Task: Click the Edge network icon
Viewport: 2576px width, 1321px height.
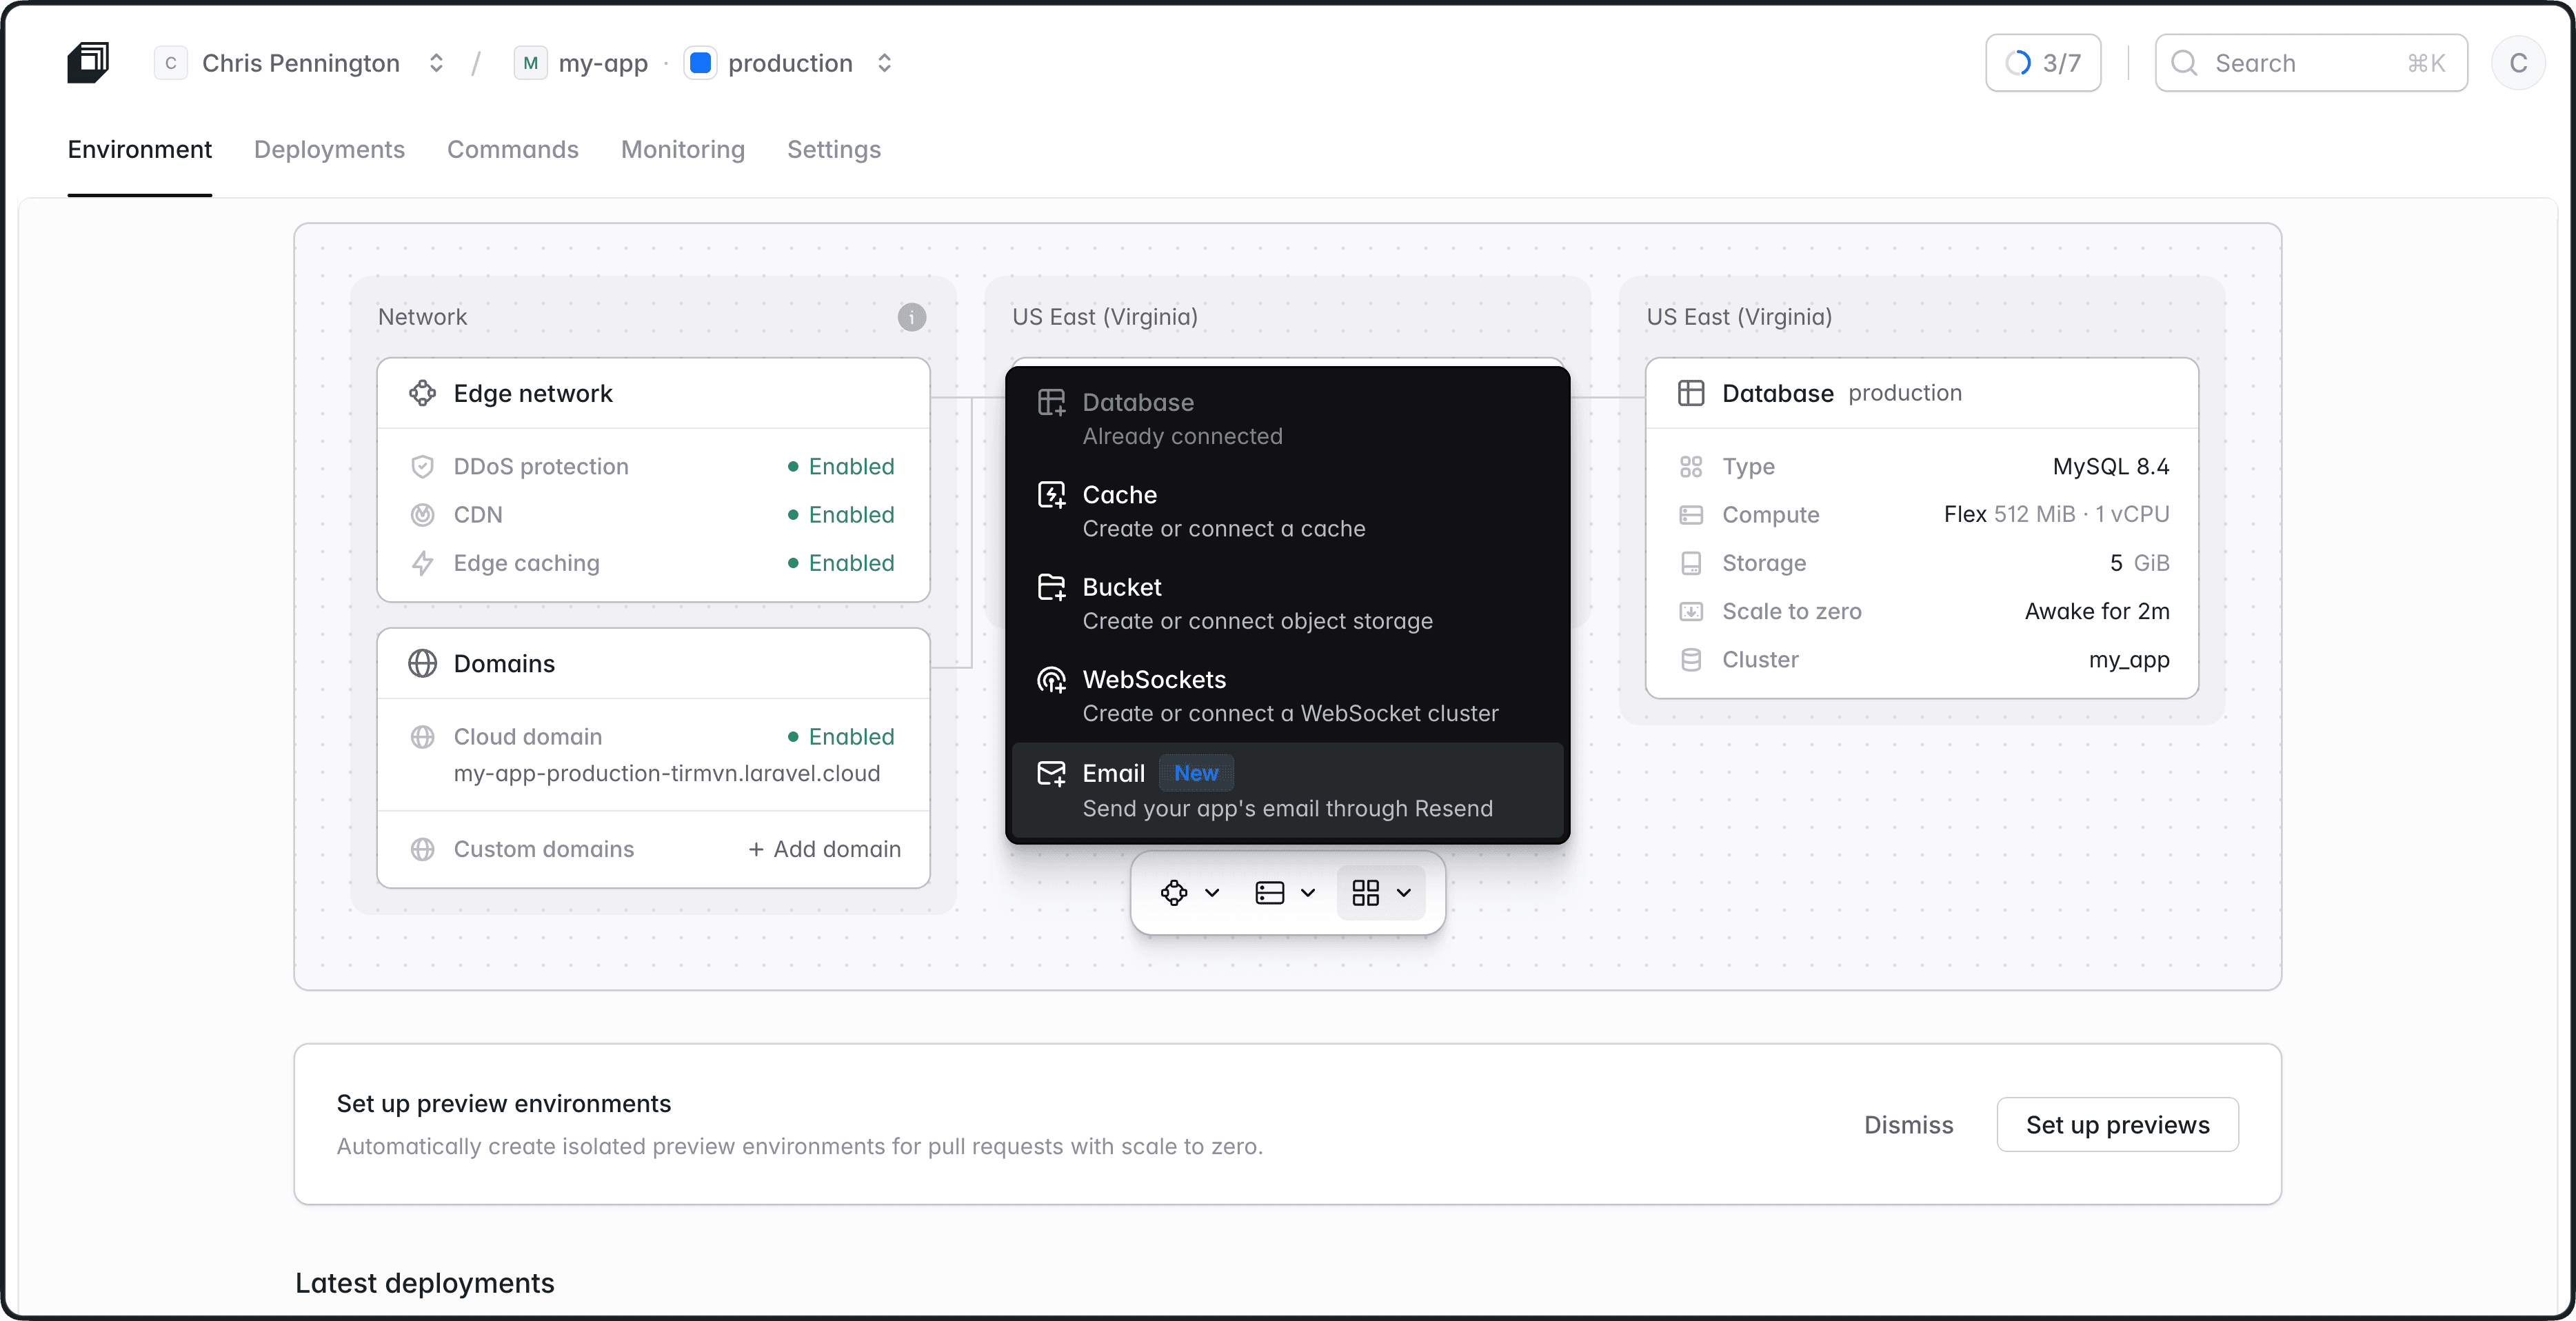Action: [x=422, y=393]
